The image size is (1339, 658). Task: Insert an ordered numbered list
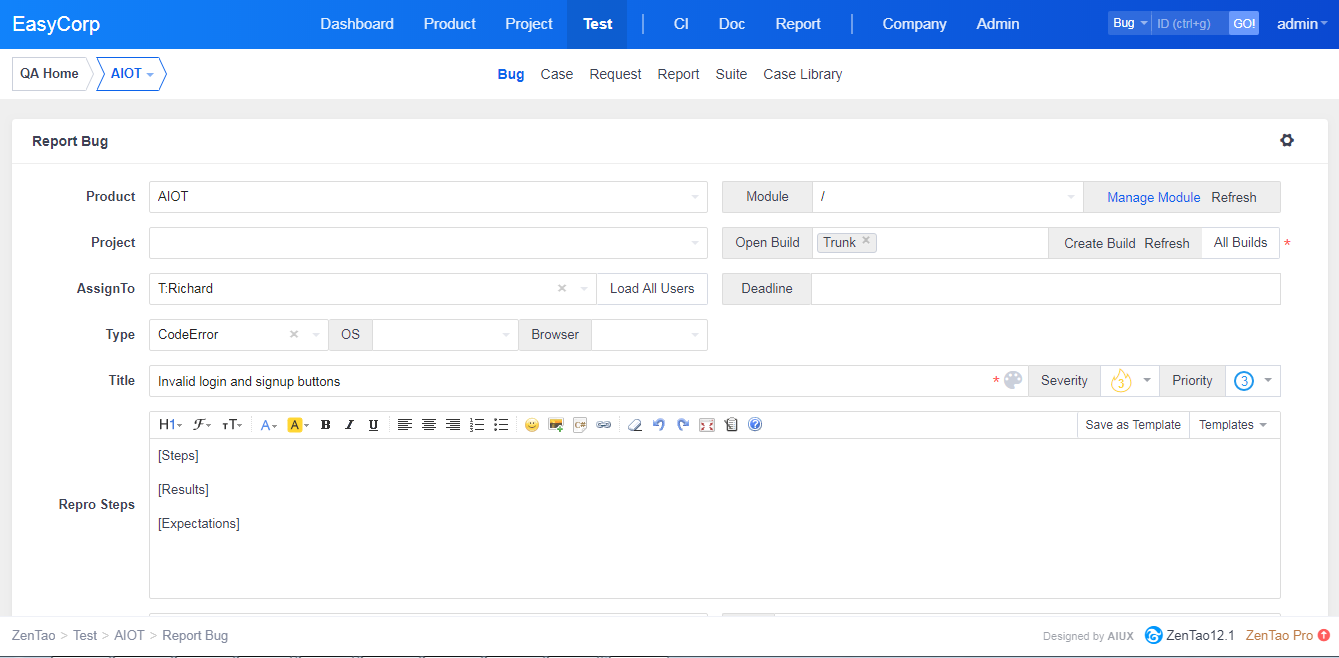point(477,425)
